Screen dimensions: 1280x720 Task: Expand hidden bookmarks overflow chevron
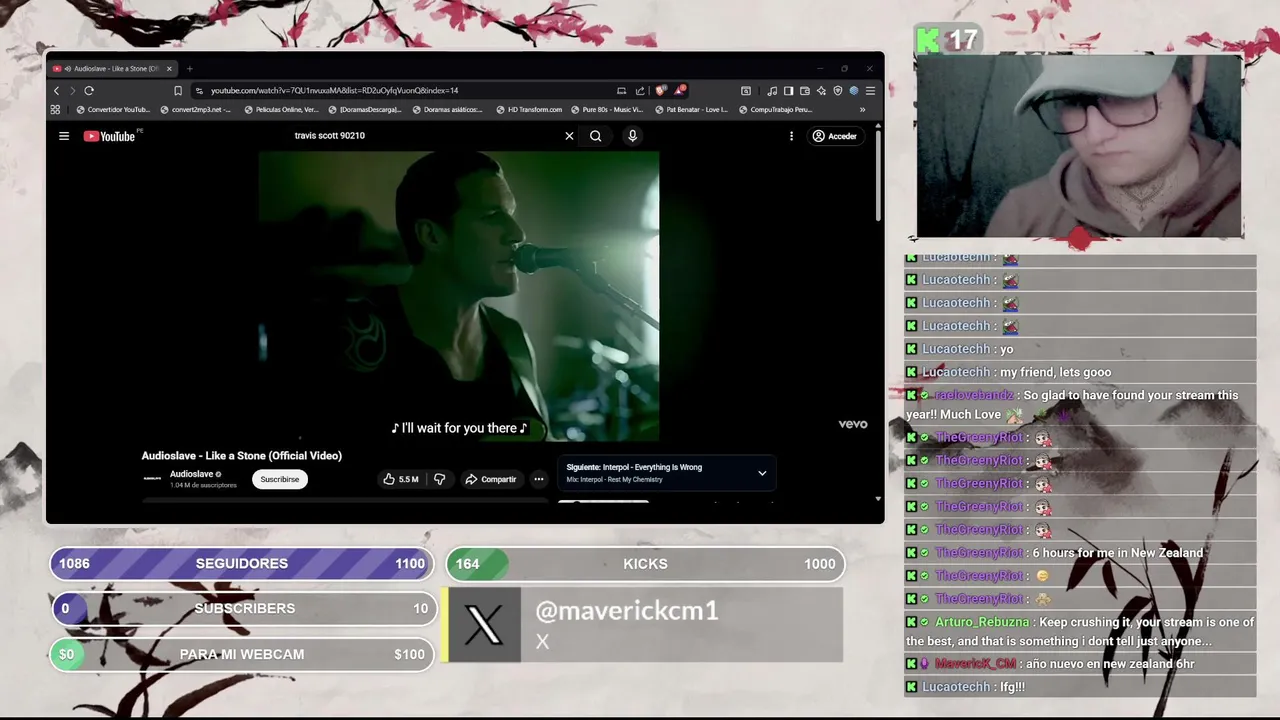pyautogui.click(x=862, y=110)
